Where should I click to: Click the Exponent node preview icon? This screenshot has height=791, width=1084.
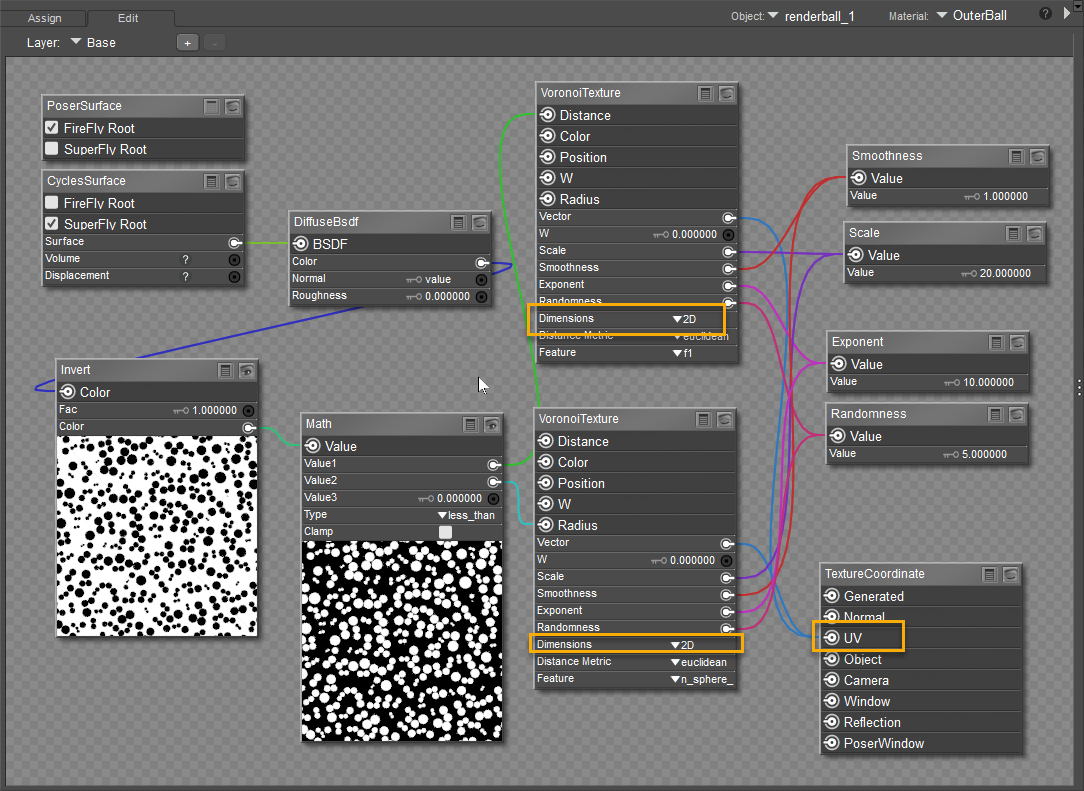(x=1018, y=343)
